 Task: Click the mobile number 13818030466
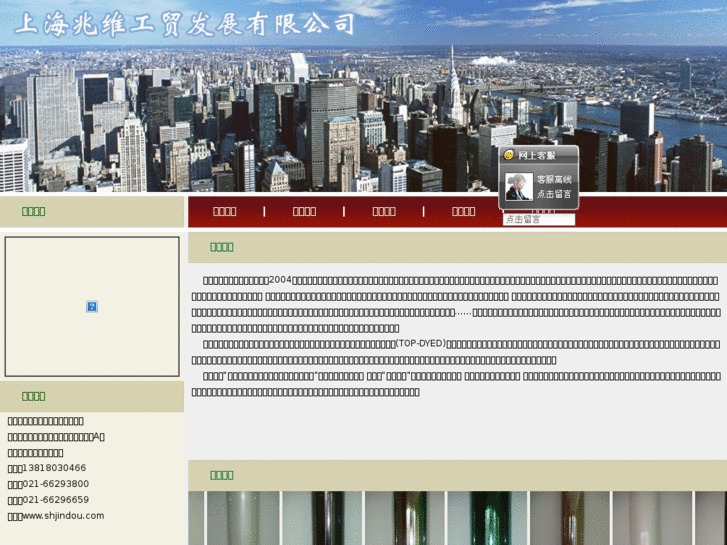pos(54,468)
